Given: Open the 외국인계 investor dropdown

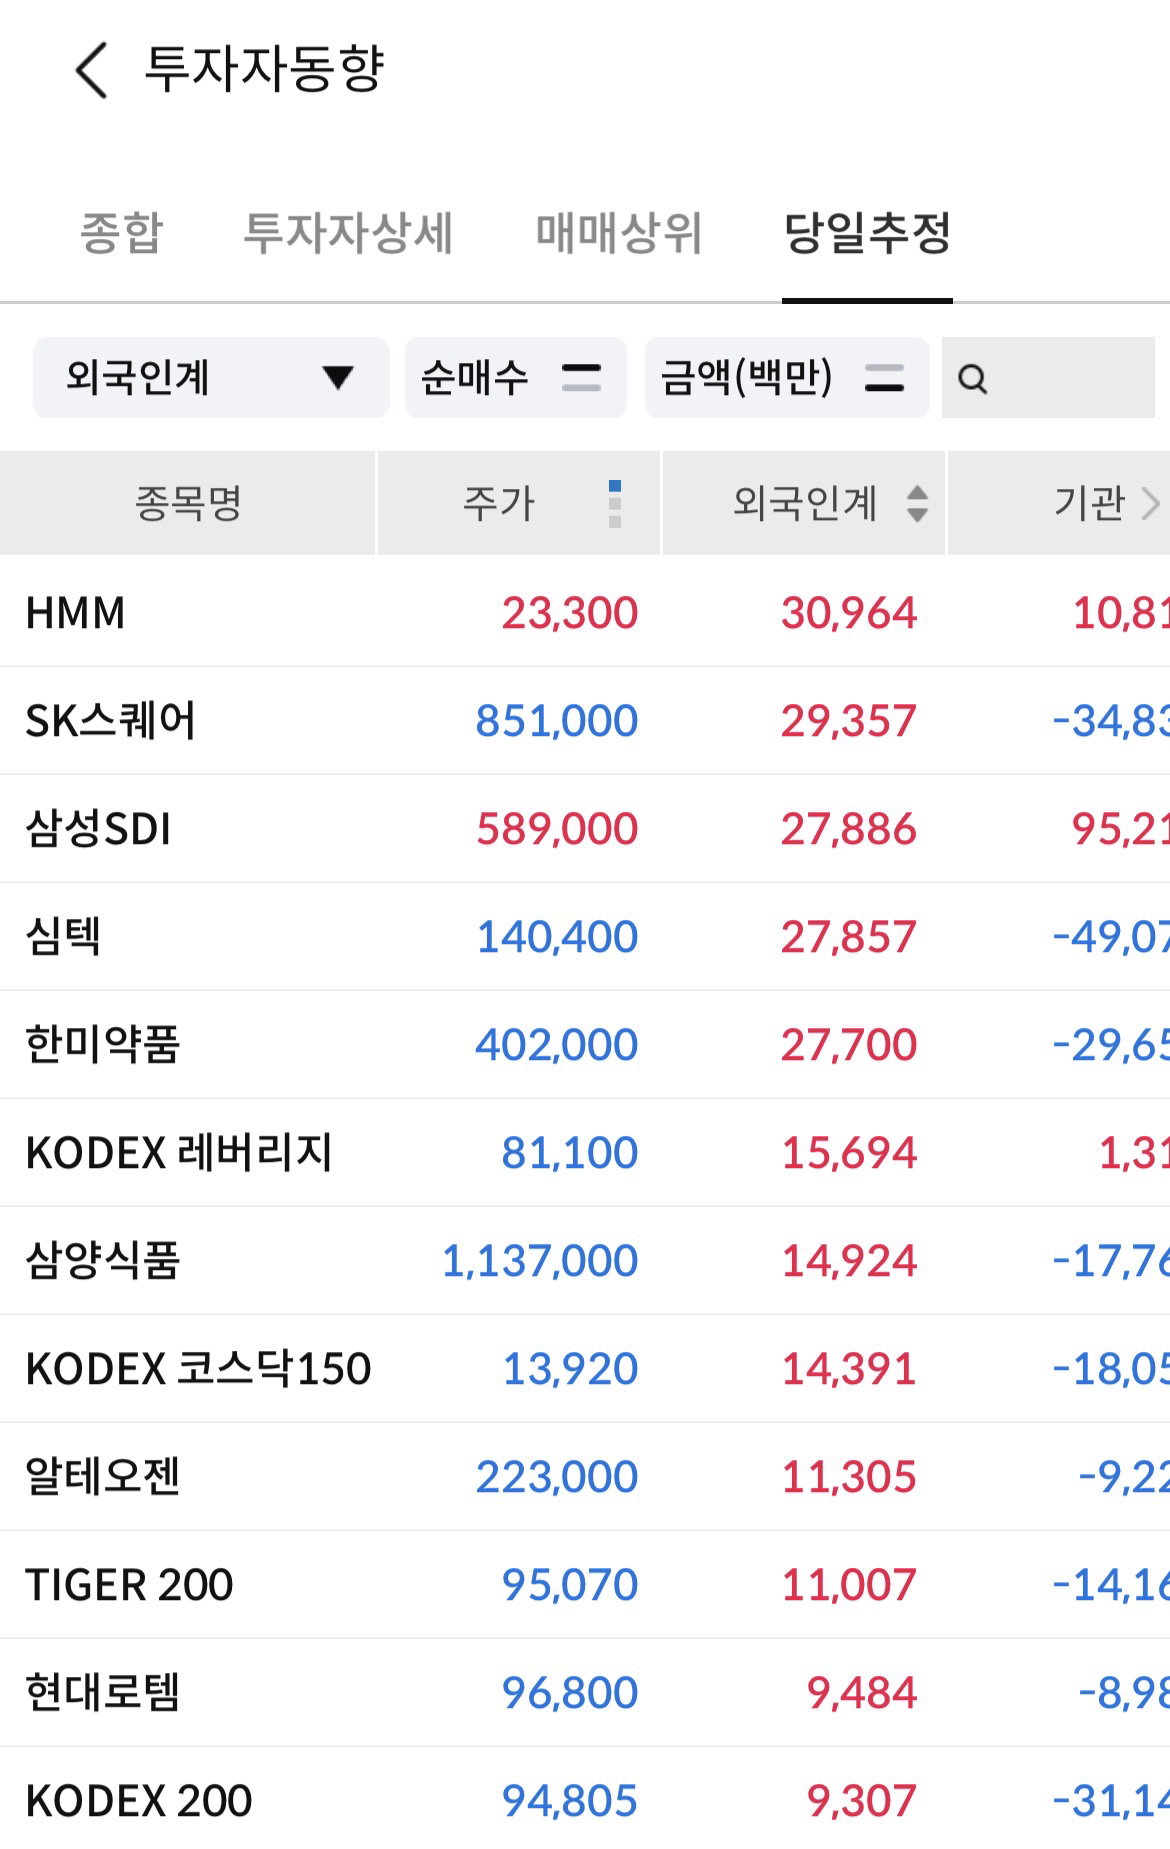Looking at the screenshot, I should (211, 377).
